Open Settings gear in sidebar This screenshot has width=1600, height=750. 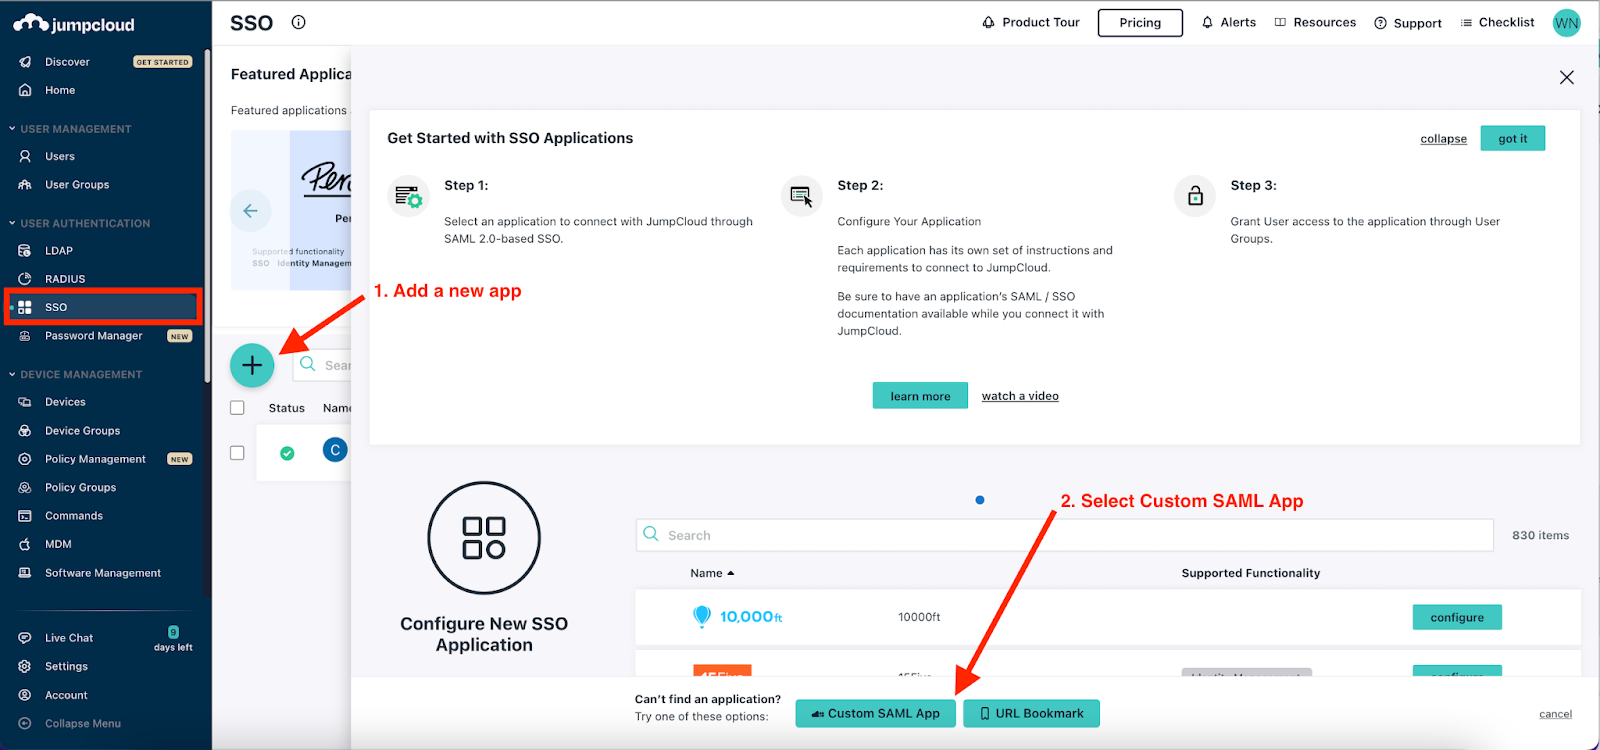(25, 666)
